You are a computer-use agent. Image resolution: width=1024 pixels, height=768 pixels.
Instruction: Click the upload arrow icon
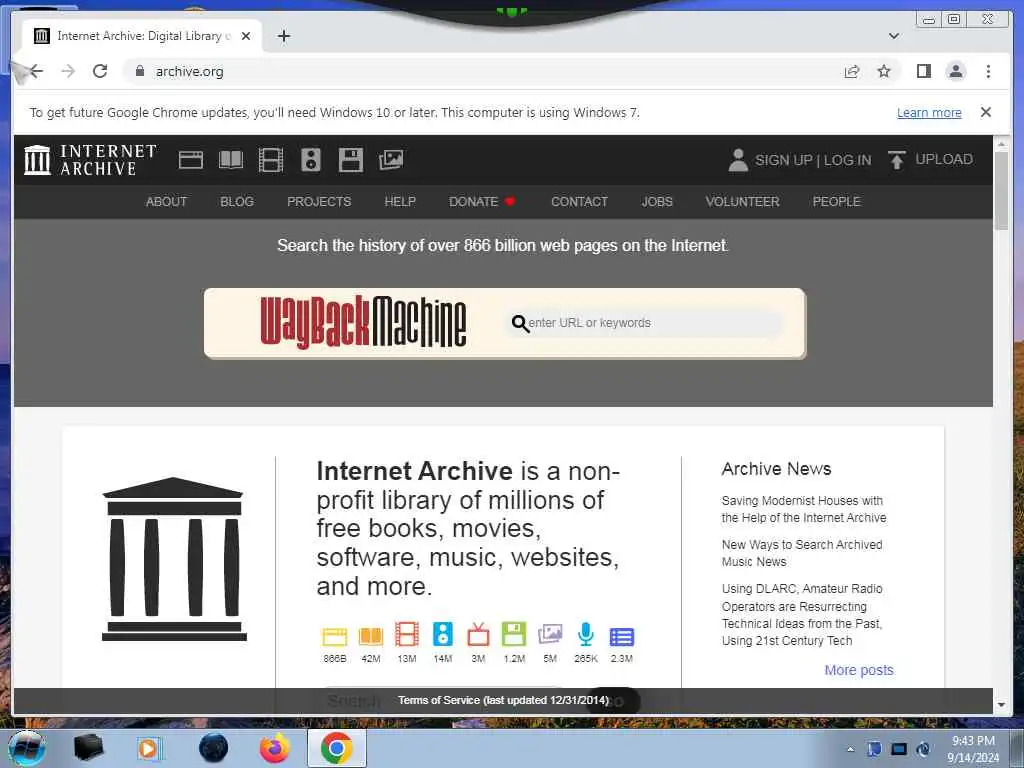[x=897, y=160]
